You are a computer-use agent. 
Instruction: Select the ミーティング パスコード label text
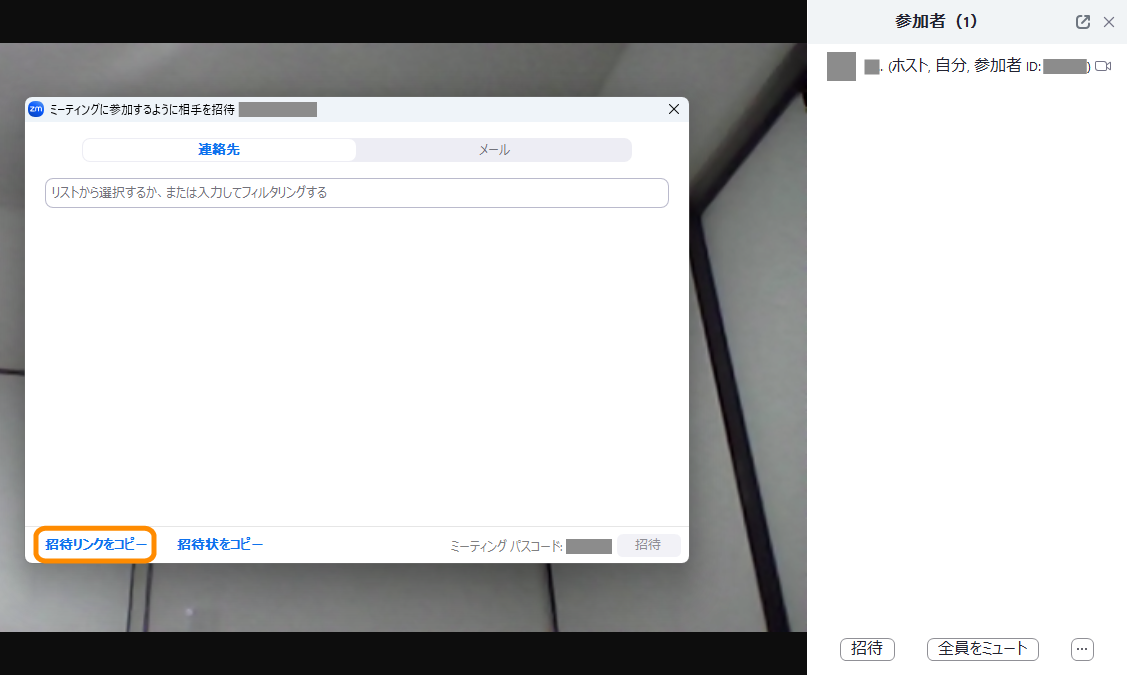pyautogui.click(x=506, y=546)
